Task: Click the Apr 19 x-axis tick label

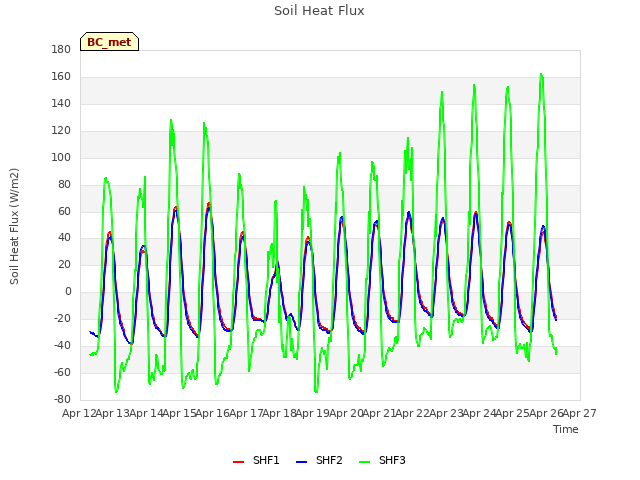Action: 312,413
